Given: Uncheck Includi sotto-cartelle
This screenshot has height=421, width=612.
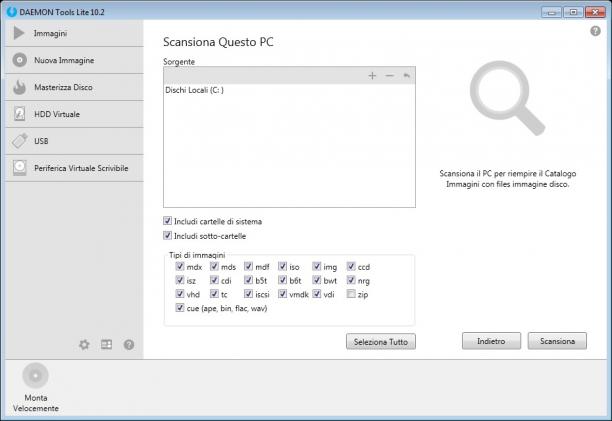Looking at the screenshot, I should point(167,235).
